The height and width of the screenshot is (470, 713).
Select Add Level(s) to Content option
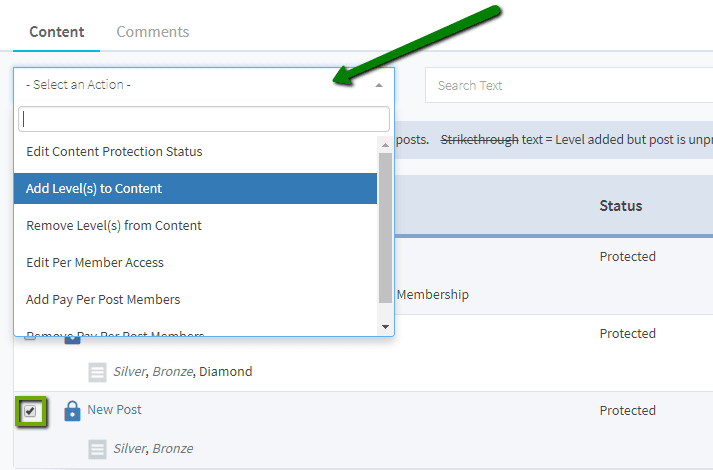click(x=196, y=188)
